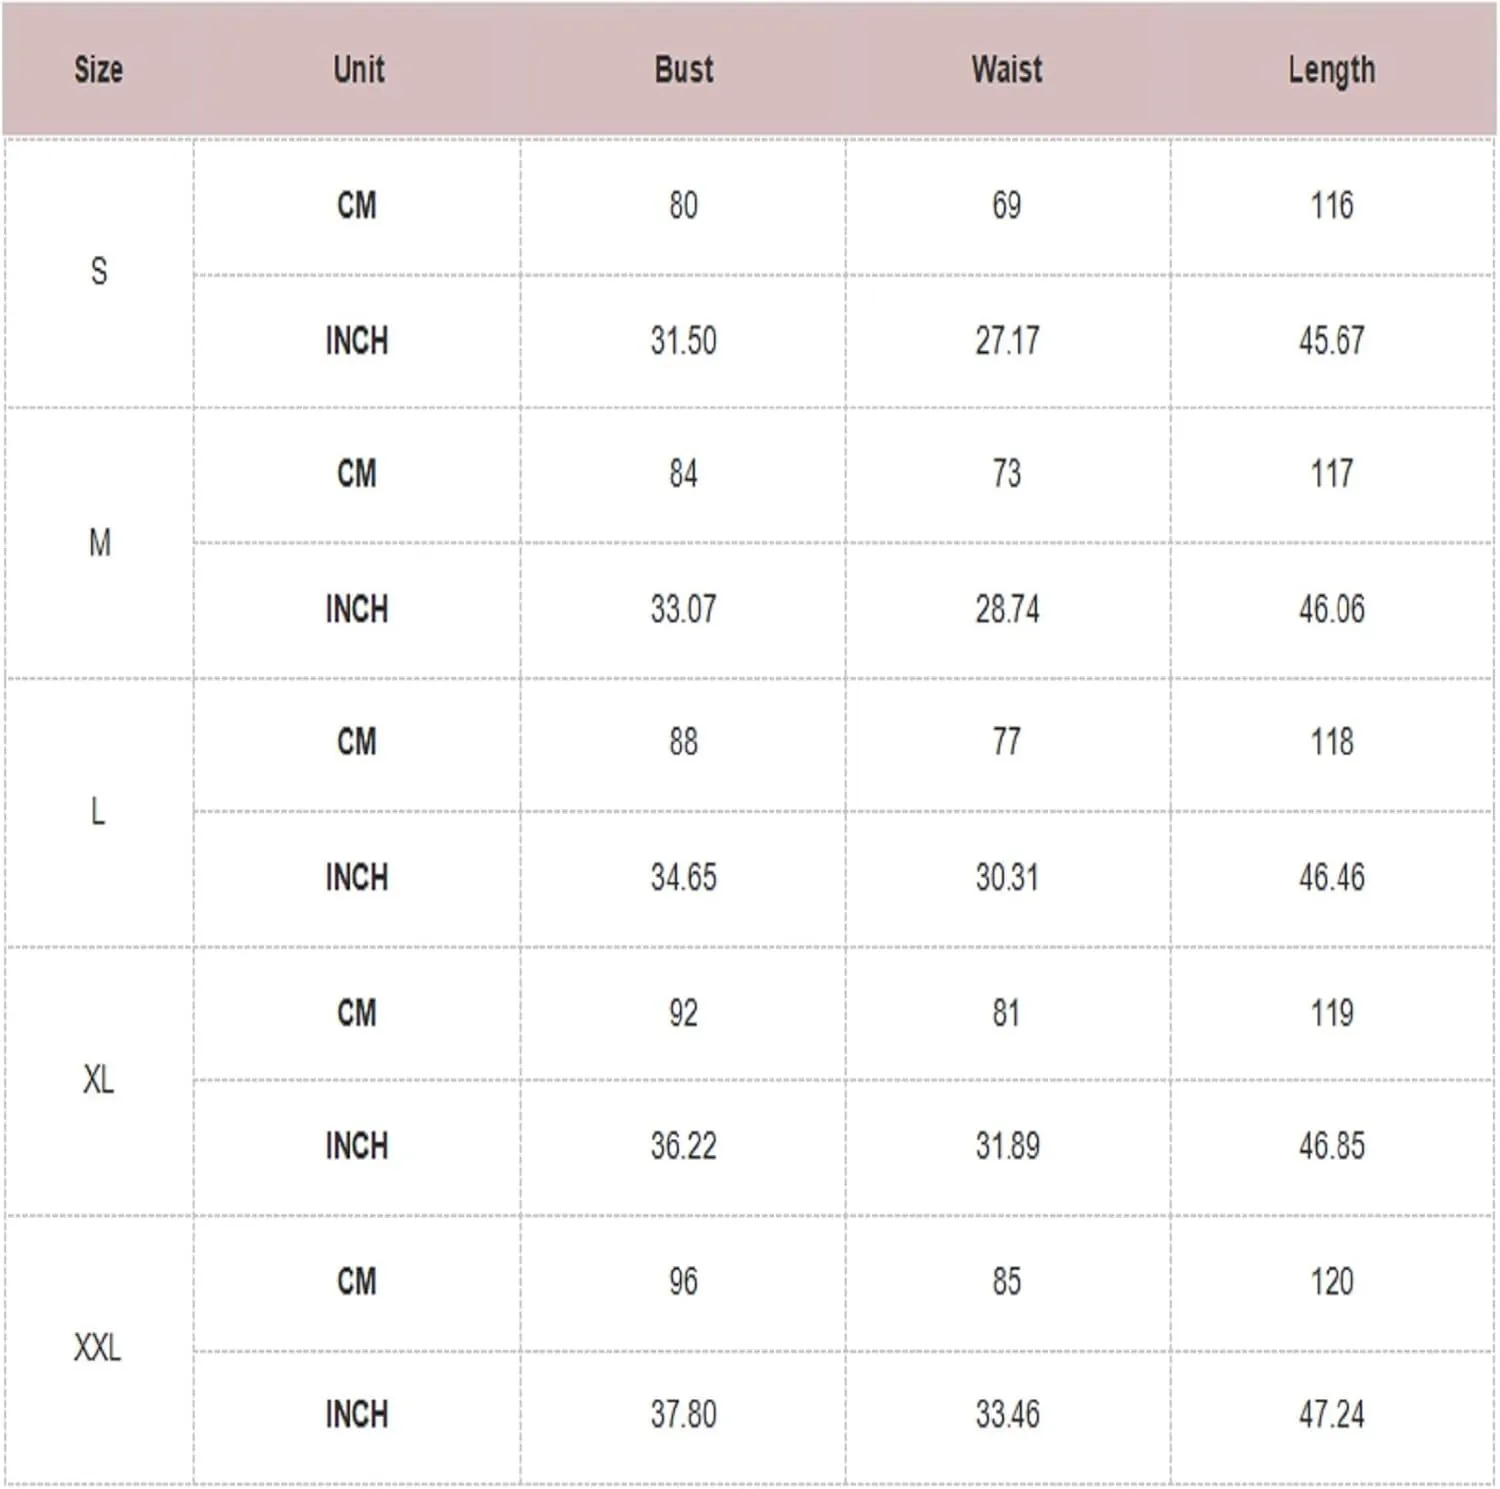1500x1489 pixels.
Task: Select bust value 33.07 inches
Action: pyautogui.click(x=684, y=609)
